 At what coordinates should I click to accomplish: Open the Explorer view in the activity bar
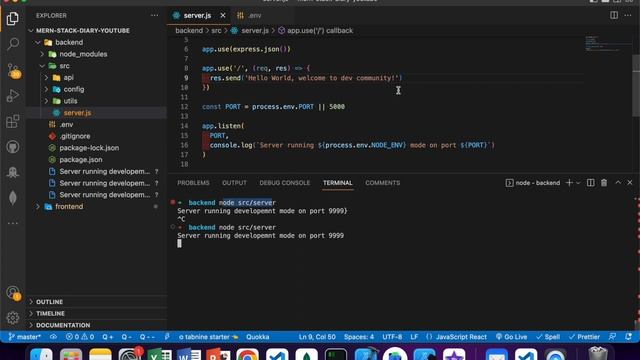pyautogui.click(x=13, y=18)
